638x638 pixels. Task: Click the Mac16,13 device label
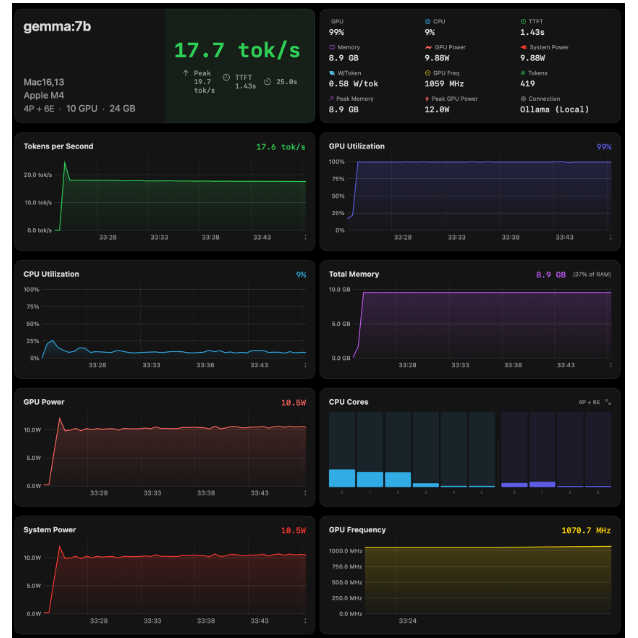[x=44, y=82]
